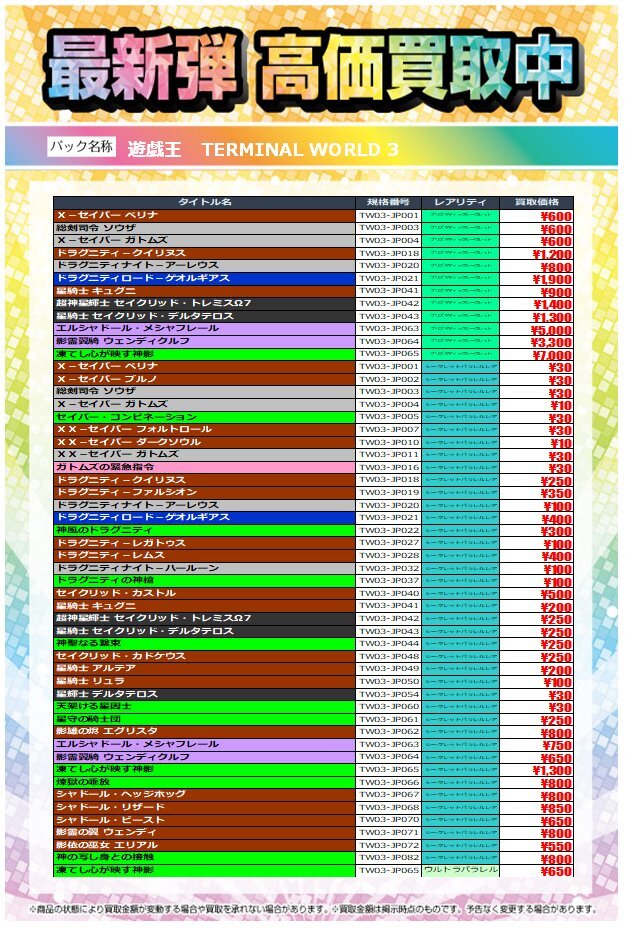The image size is (627, 930).
Task: Select the ¥750 price cell
Action: point(537,745)
